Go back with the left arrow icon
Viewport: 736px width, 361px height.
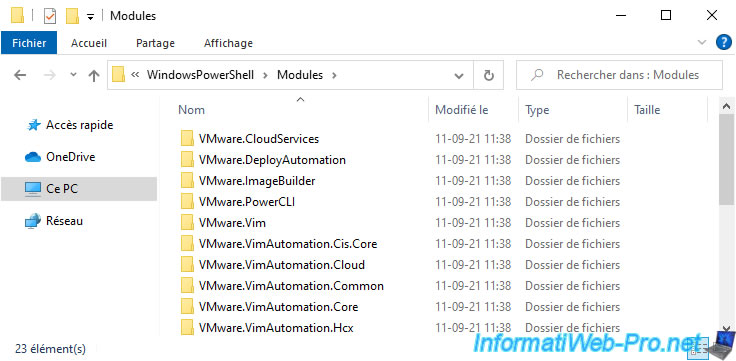click(20, 75)
